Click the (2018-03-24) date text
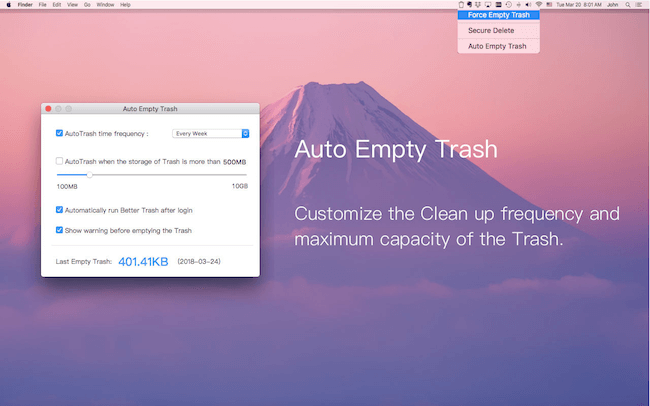 (199, 262)
